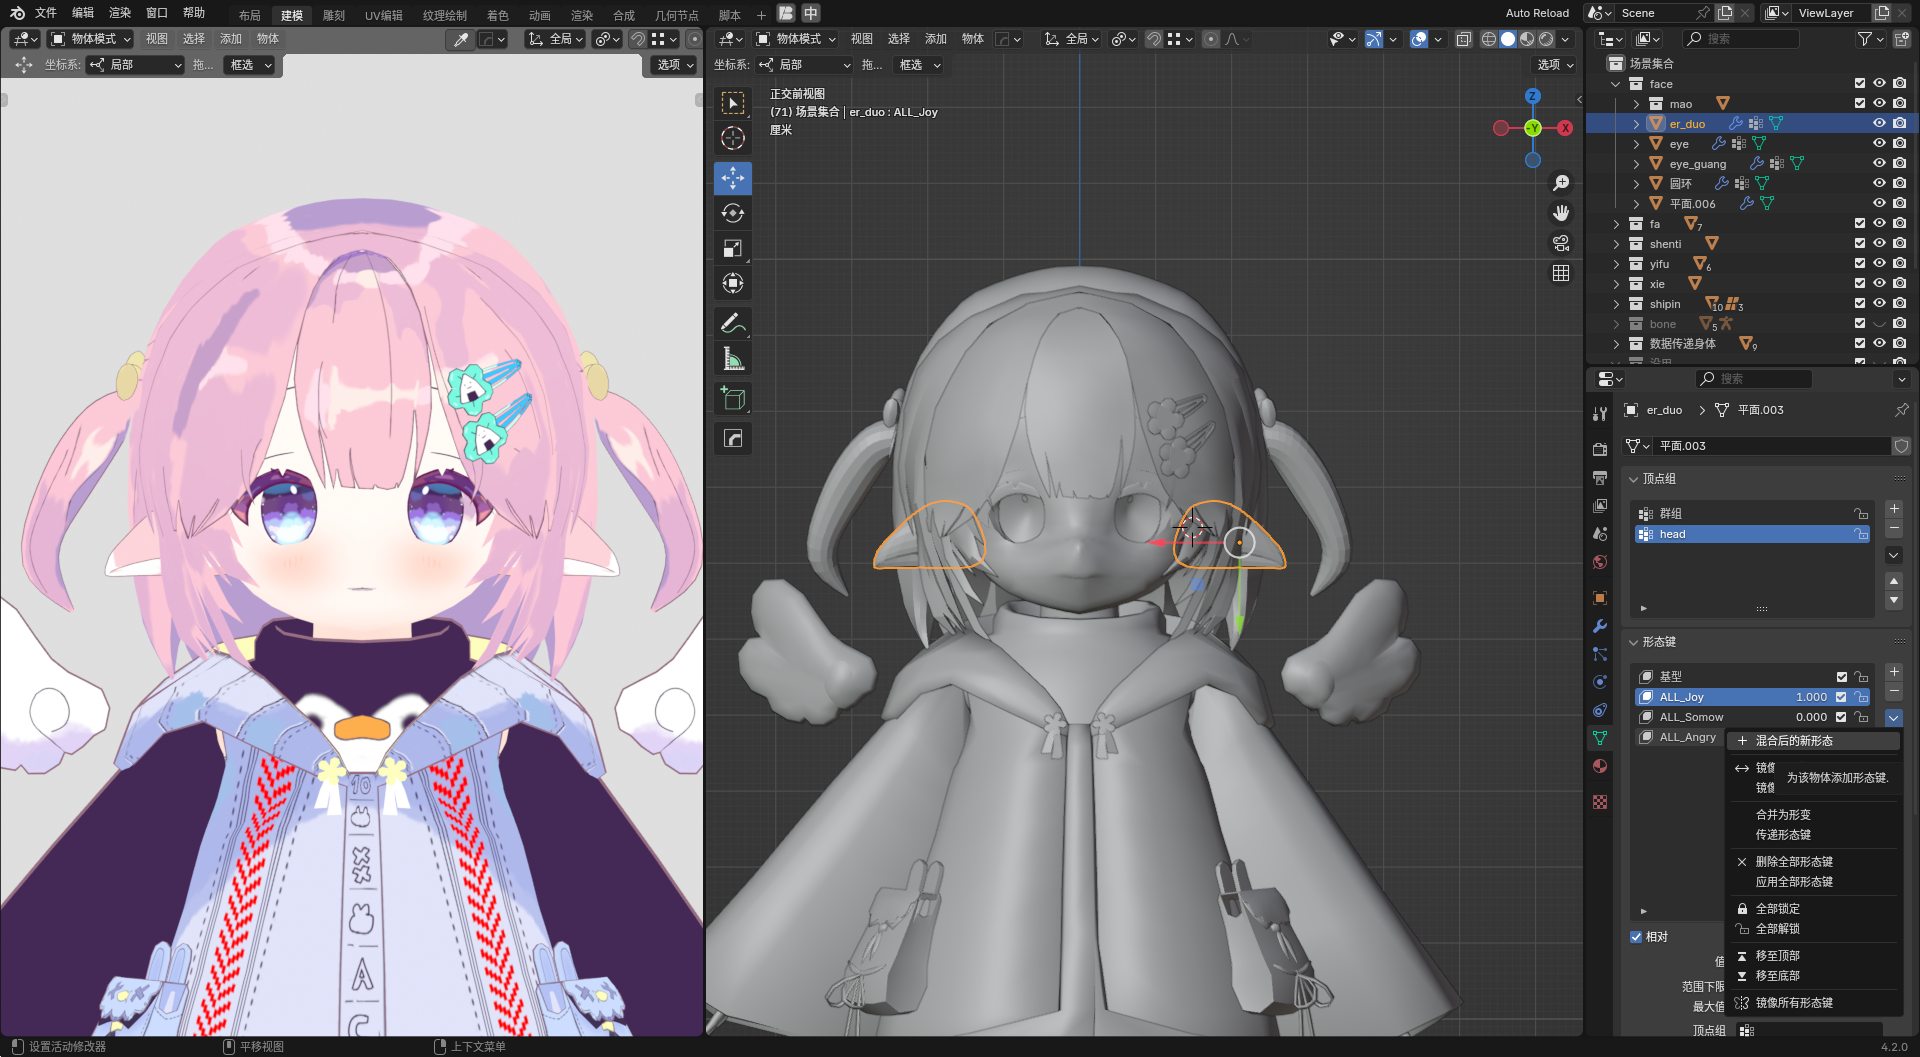Open the Modifiers properties tab wrench icon
This screenshot has width=1920, height=1057.
pyautogui.click(x=1600, y=626)
